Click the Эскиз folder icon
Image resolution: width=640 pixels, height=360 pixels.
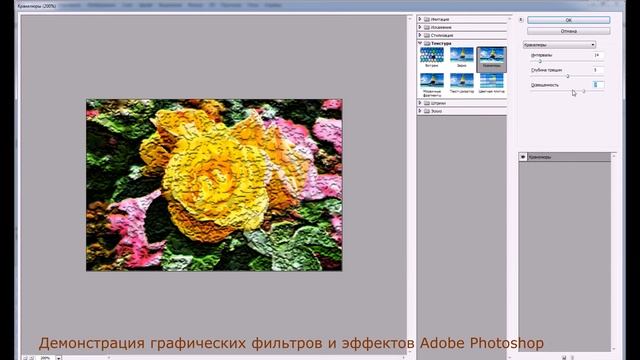pos(427,111)
